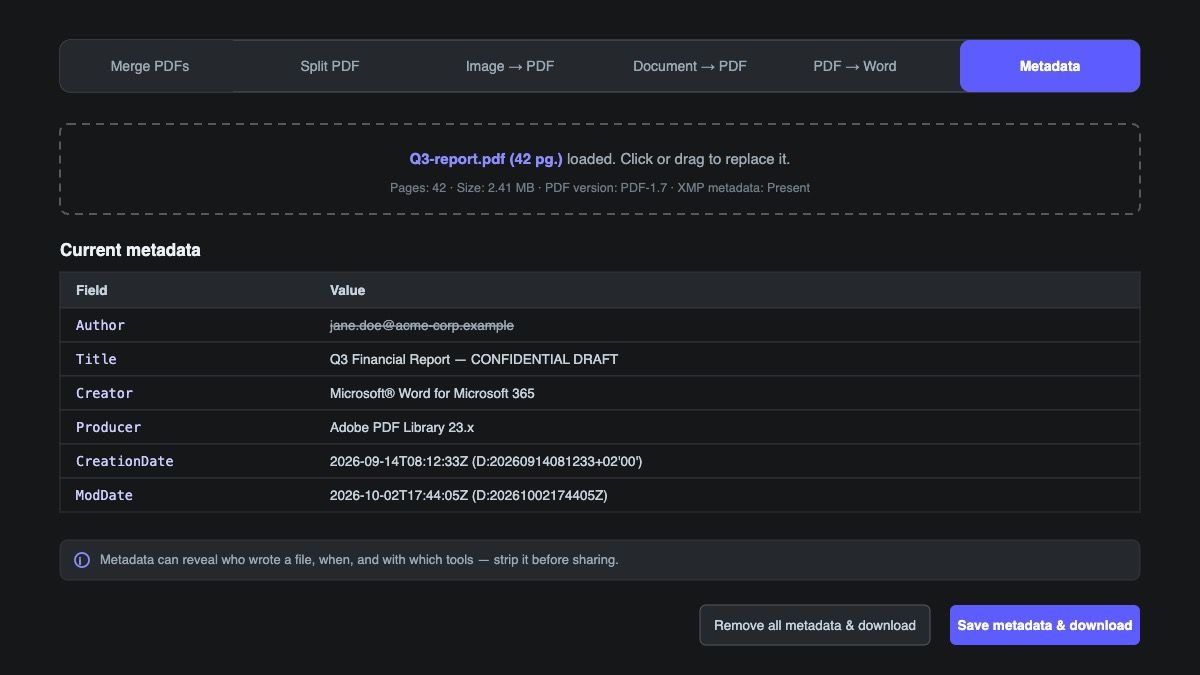Go to the Document → PDF tab
Screen dimensions: 1200x675
(x=690, y=66)
